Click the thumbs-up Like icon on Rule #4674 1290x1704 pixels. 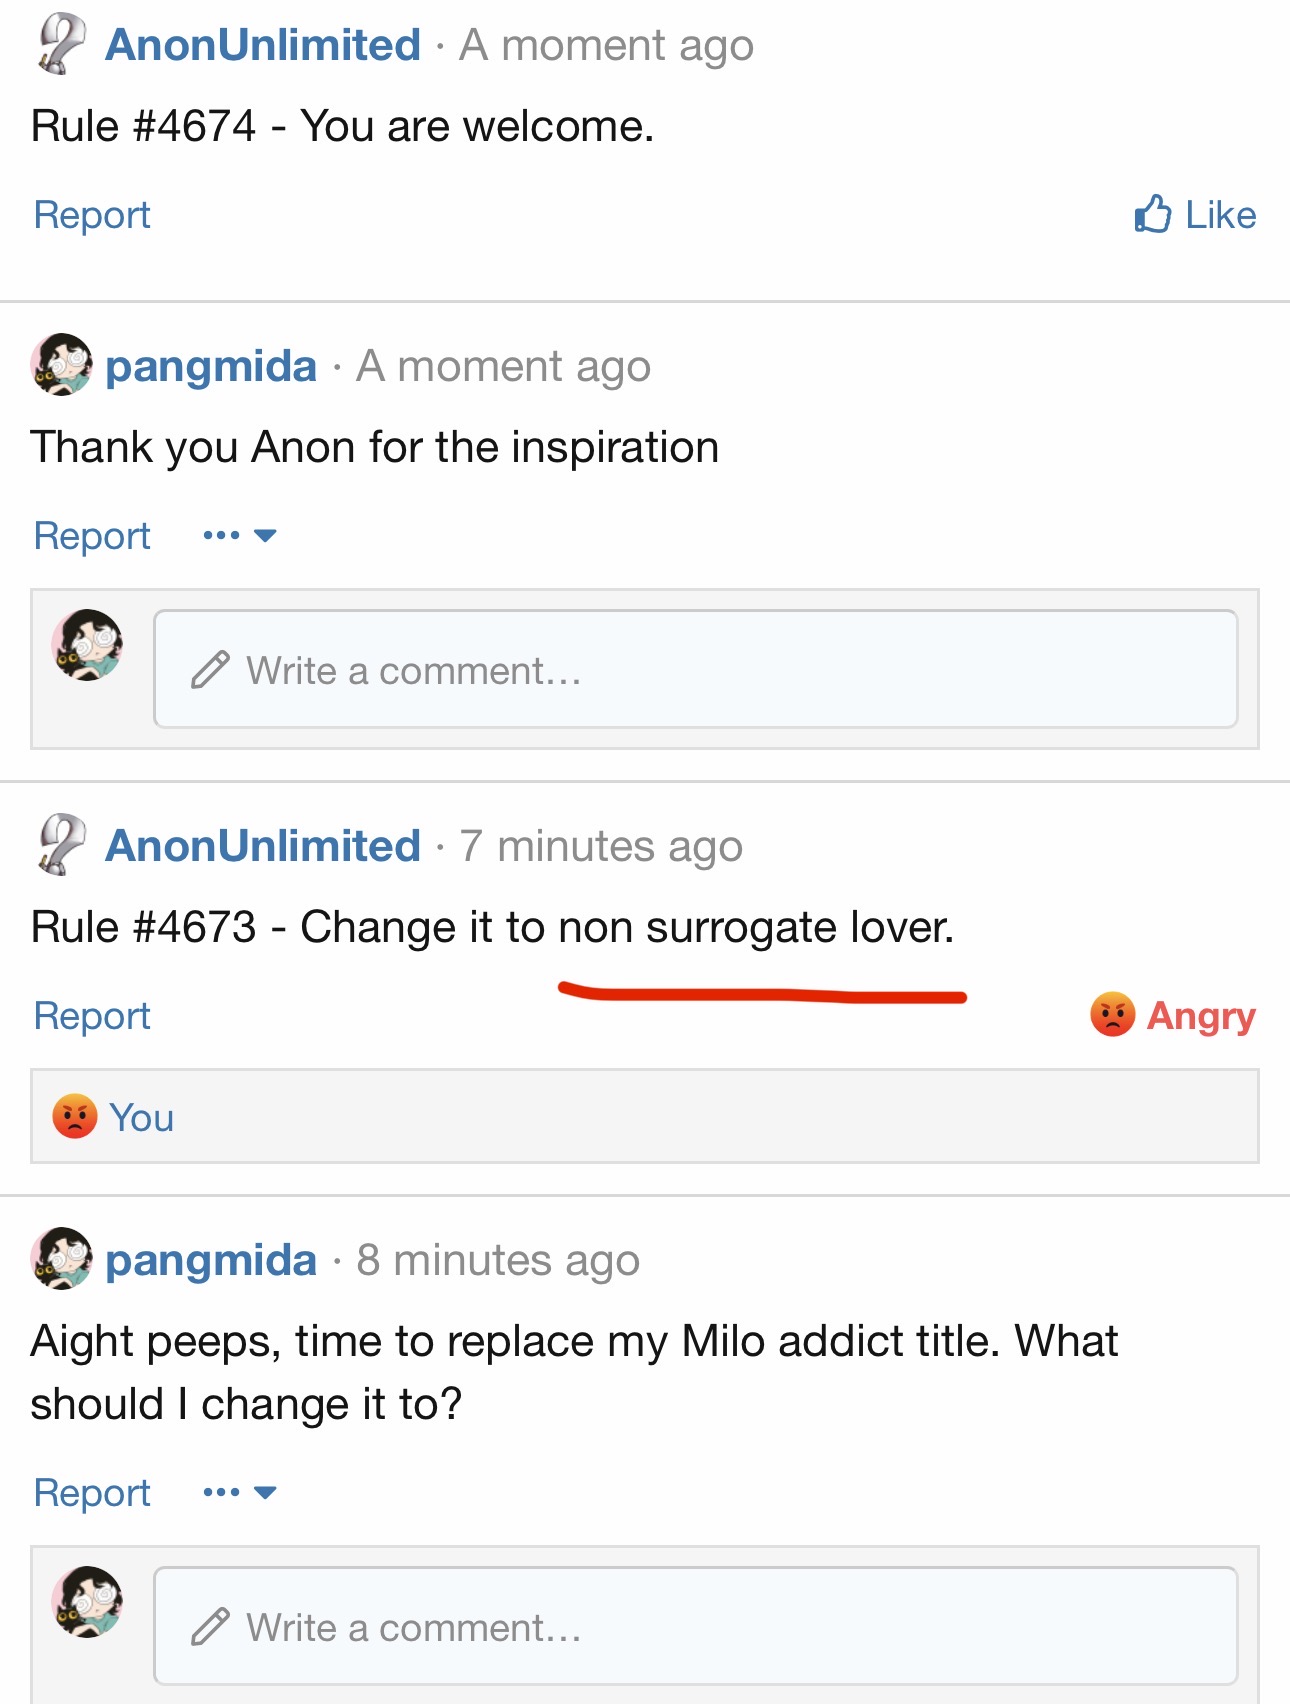1153,214
